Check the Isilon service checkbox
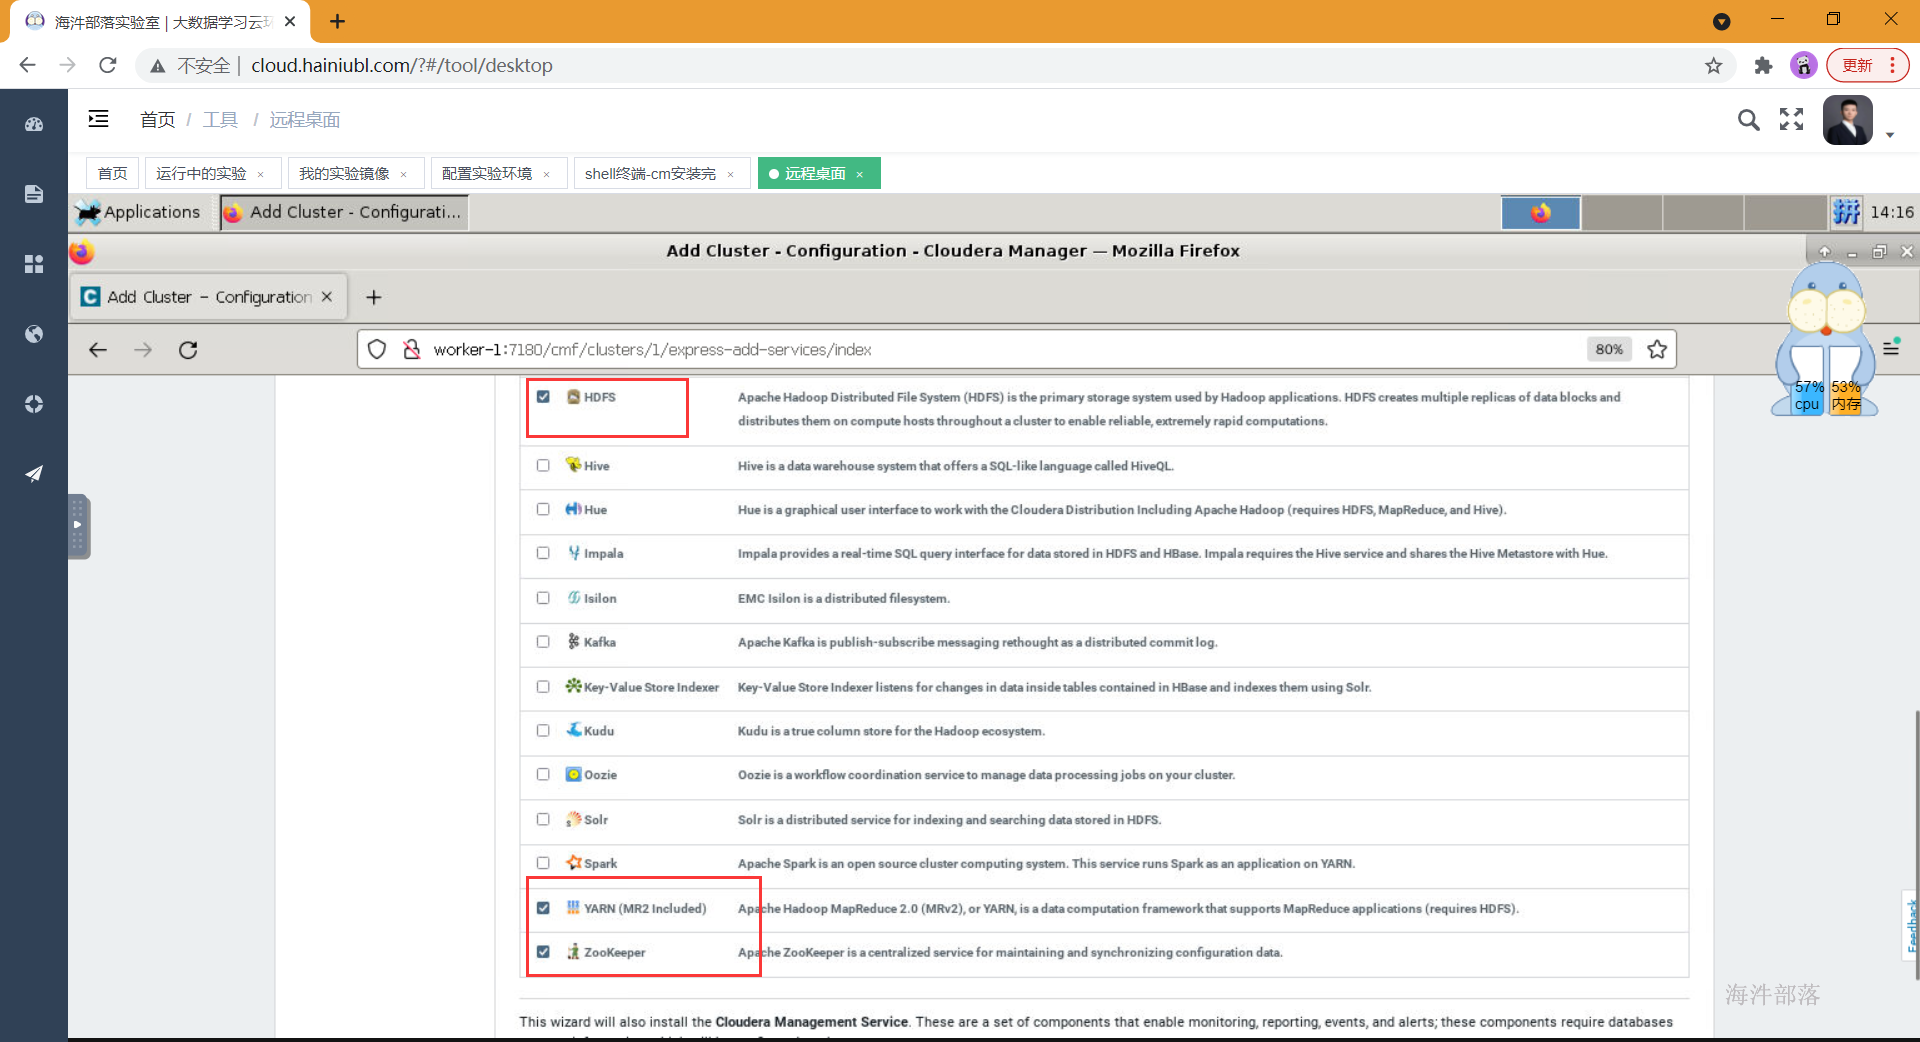Viewport: 1920px width, 1042px height. click(543, 598)
